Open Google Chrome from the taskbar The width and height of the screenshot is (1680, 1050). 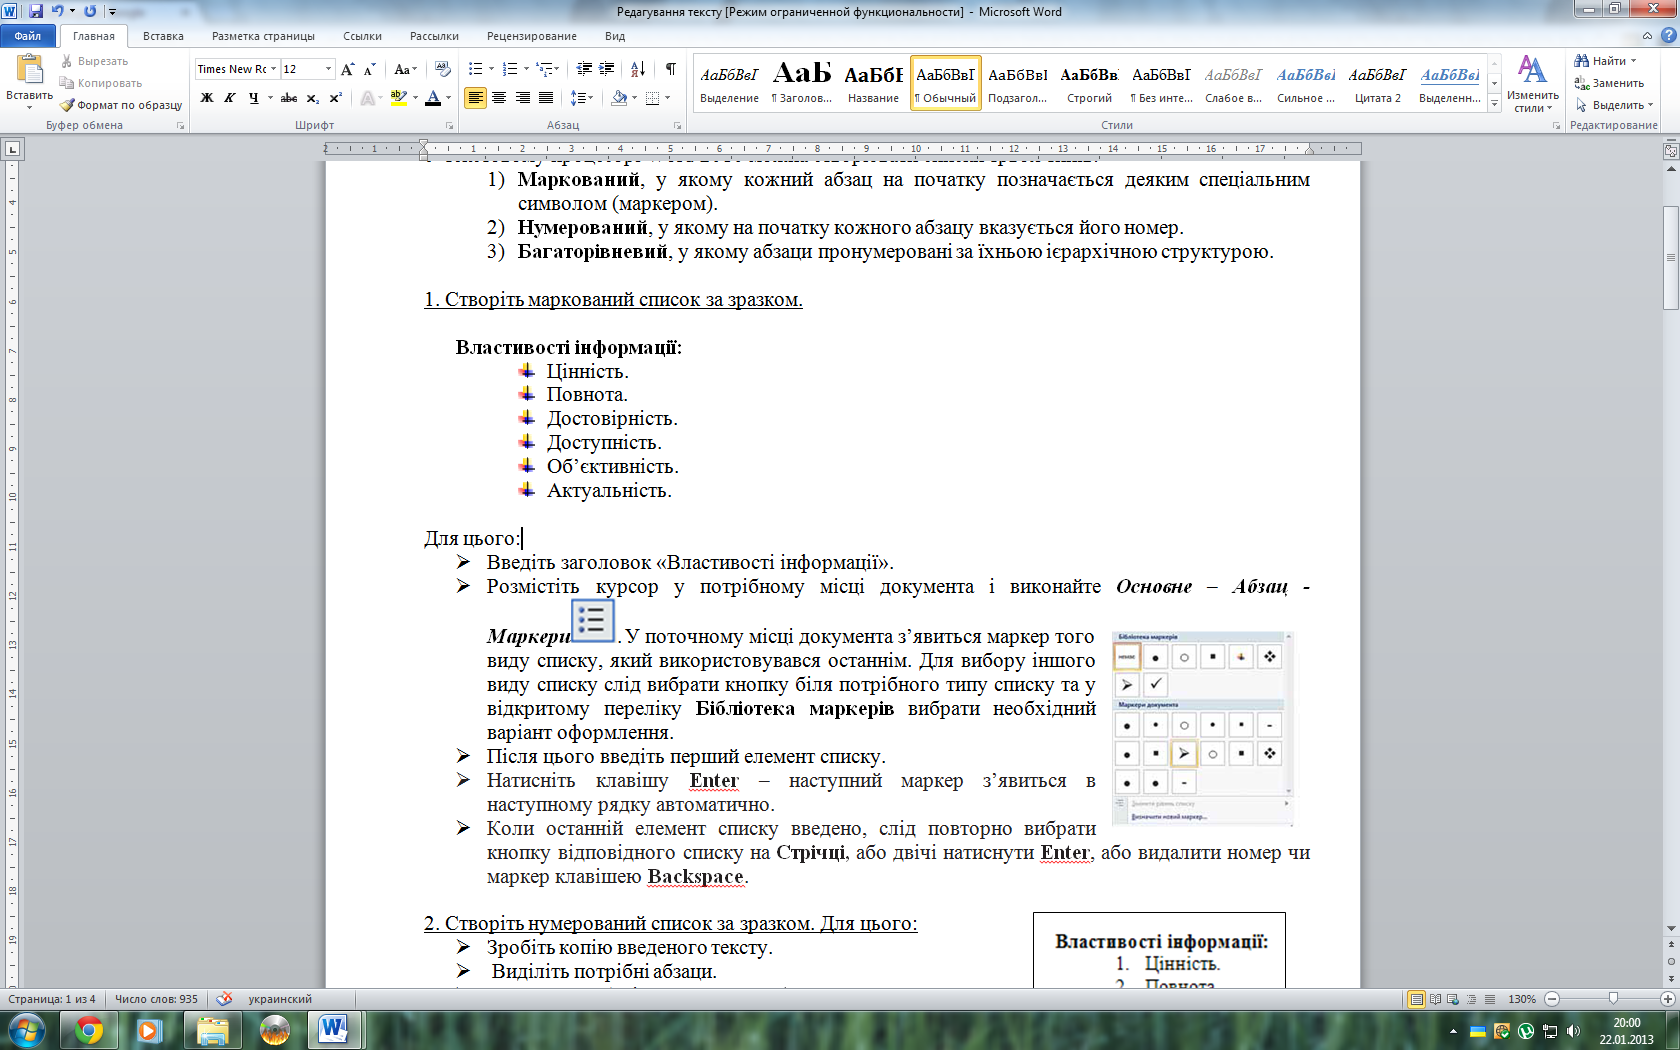tap(89, 1030)
